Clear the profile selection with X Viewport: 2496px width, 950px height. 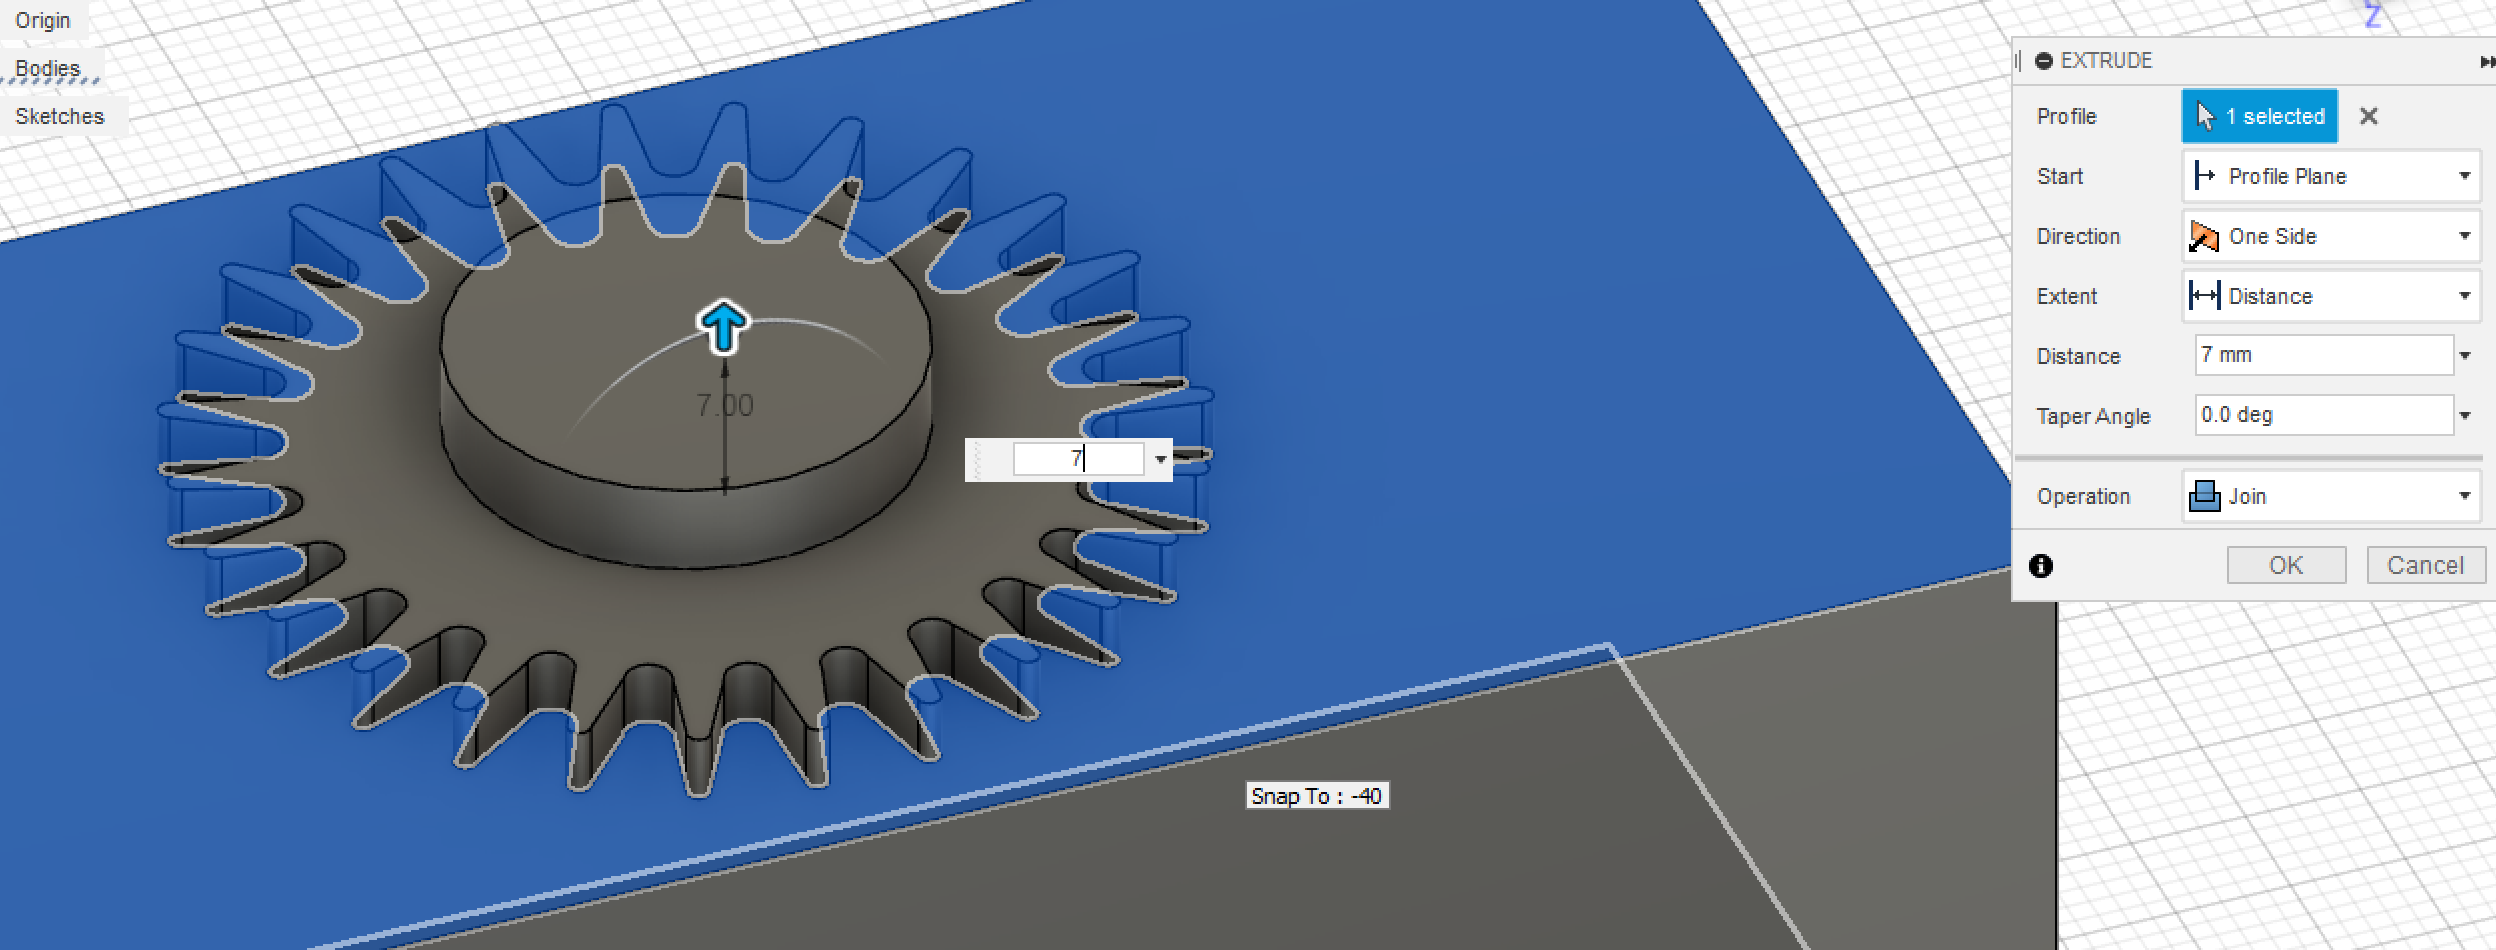(x=2368, y=116)
